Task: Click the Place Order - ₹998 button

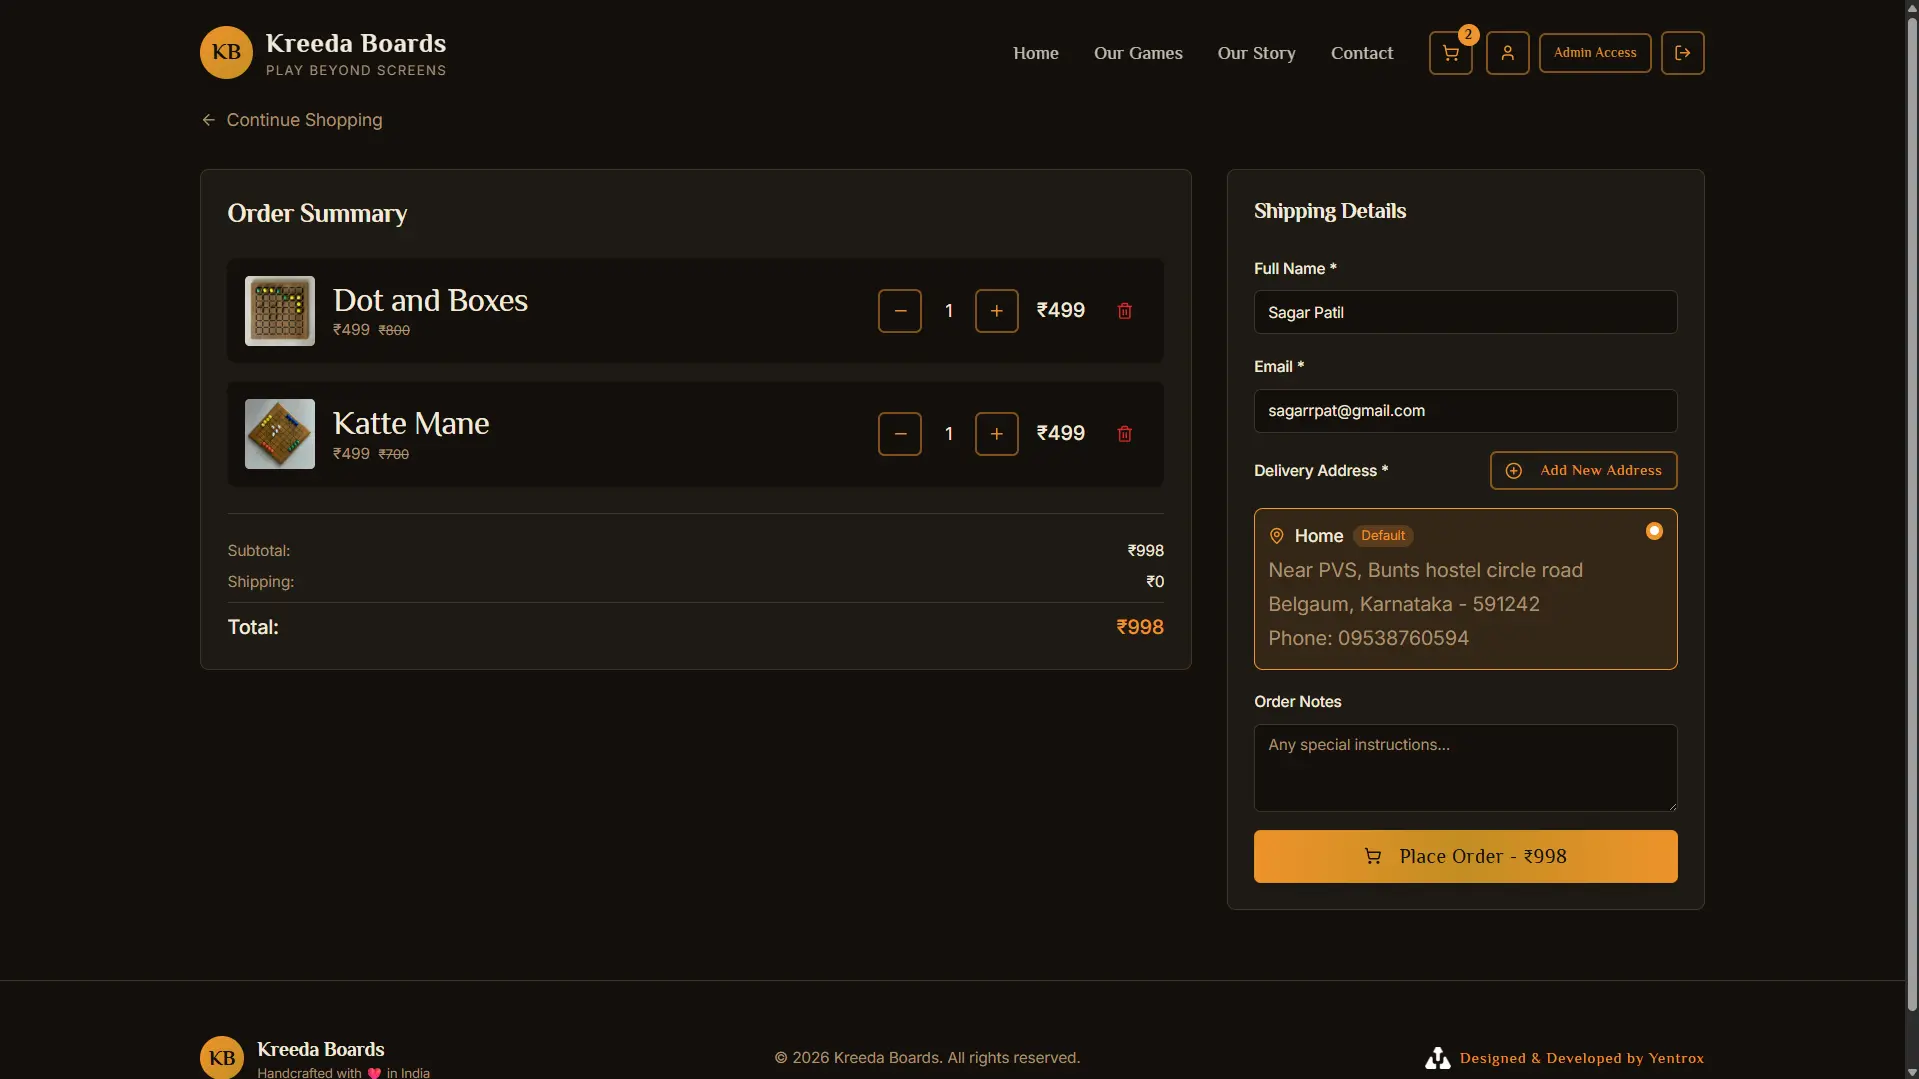Action: click(x=1464, y=855)
